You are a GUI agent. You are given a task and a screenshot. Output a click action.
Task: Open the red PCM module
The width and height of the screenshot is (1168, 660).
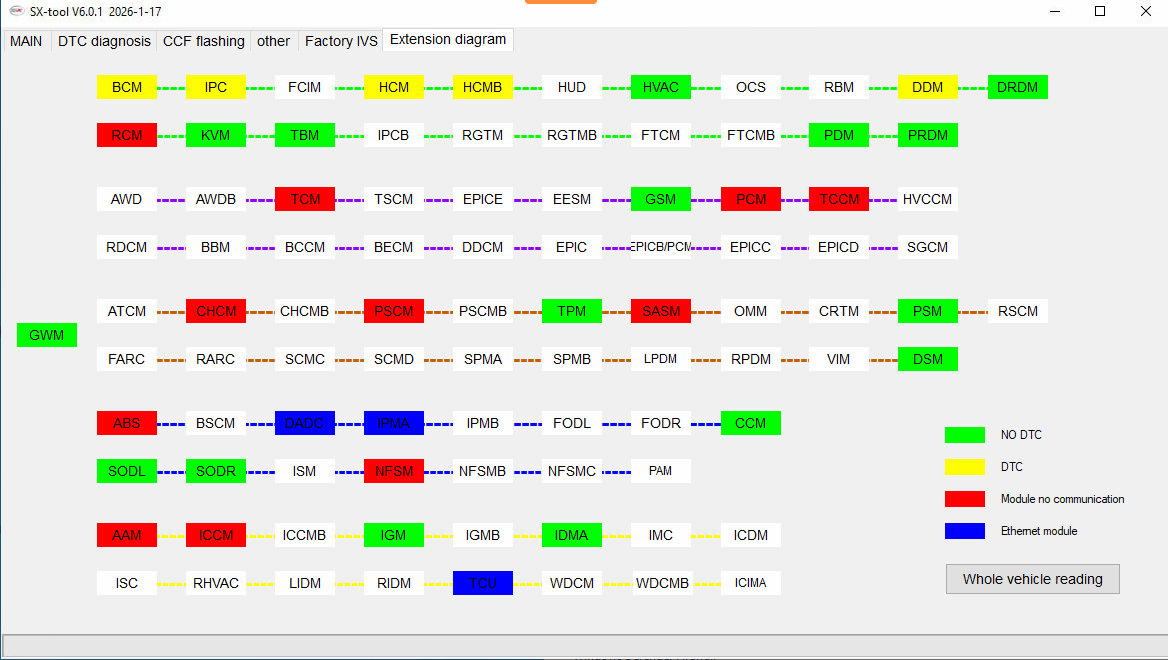[x=750, y=199]
